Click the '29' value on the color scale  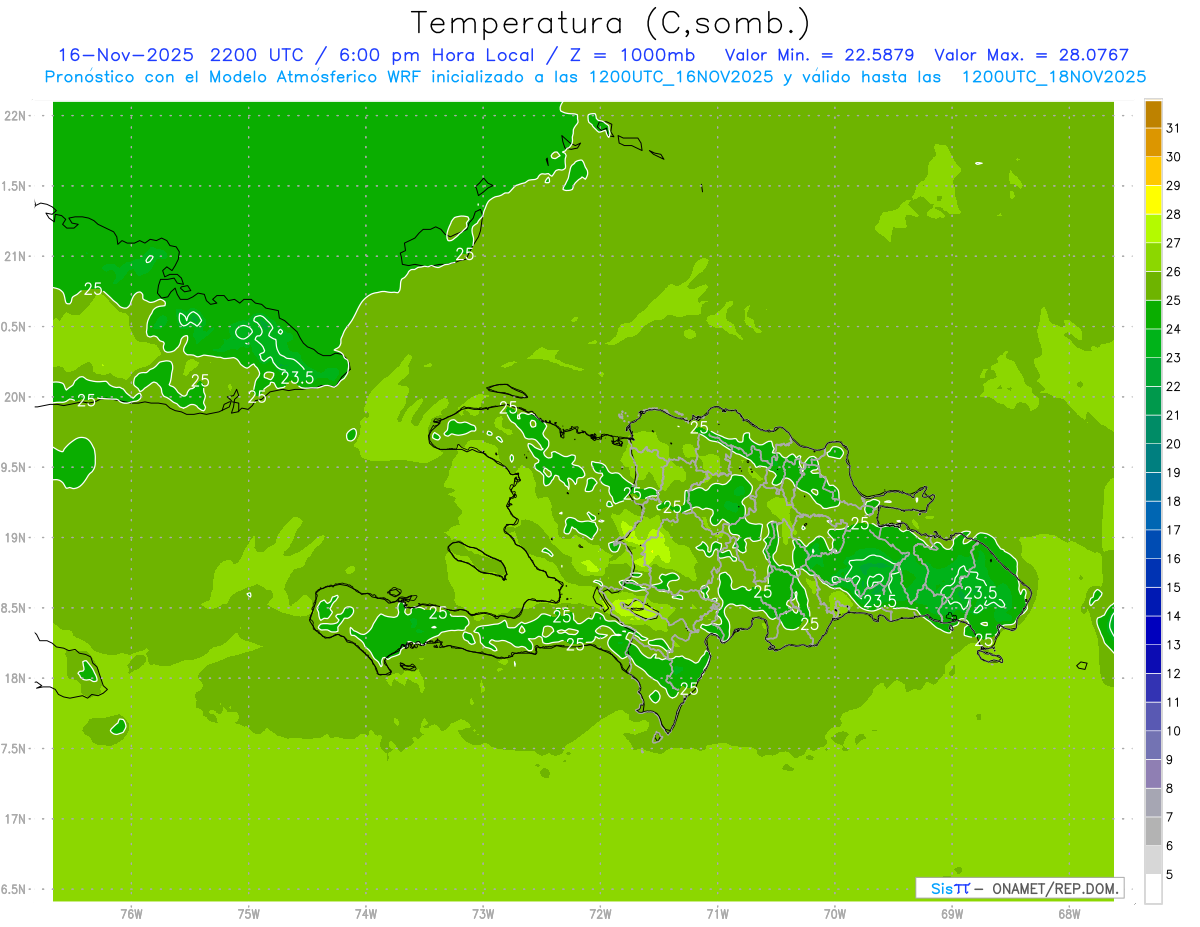click(x=1174, y=185)
